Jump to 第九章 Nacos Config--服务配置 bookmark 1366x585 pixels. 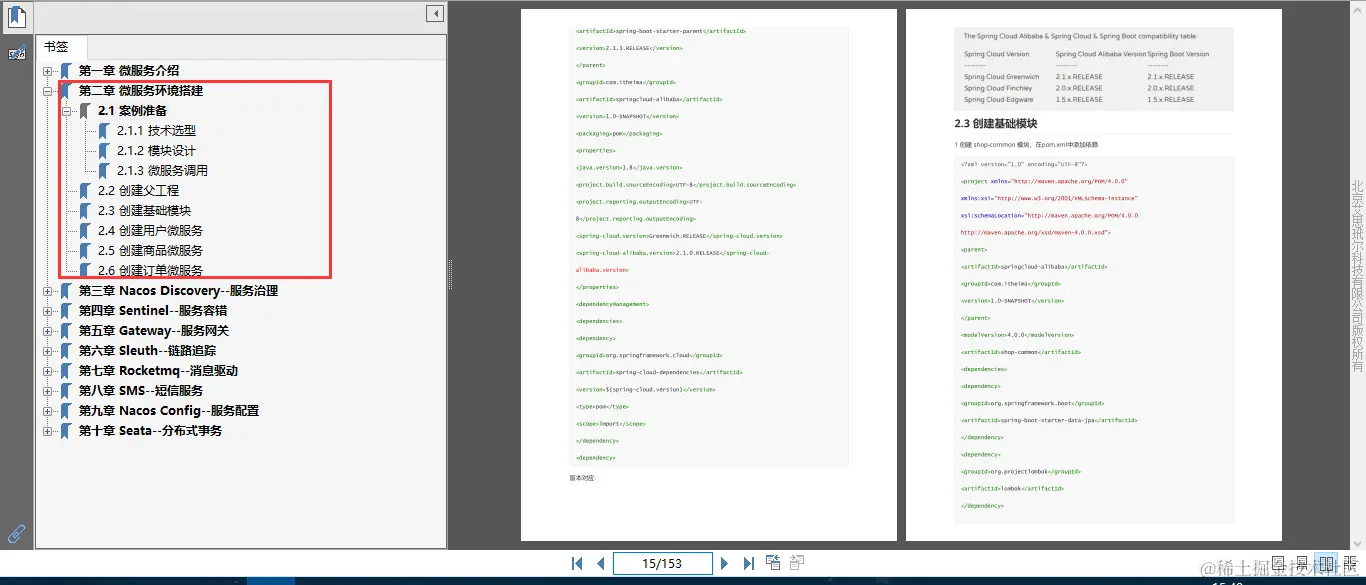pos(169,411)
